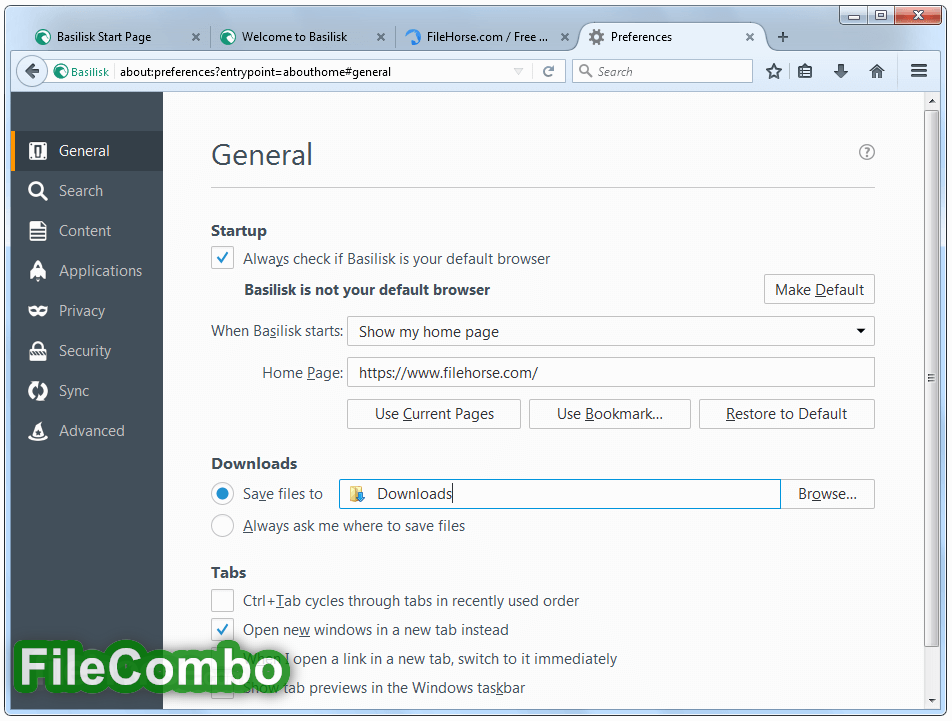Click the address bar URL text

(255, 72)
